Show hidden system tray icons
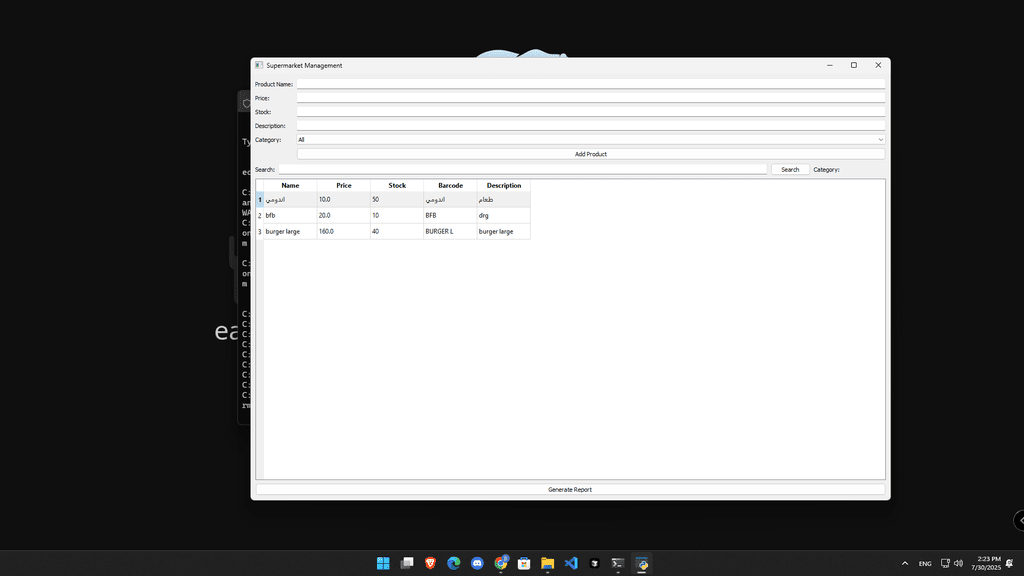 click(904, 563)
